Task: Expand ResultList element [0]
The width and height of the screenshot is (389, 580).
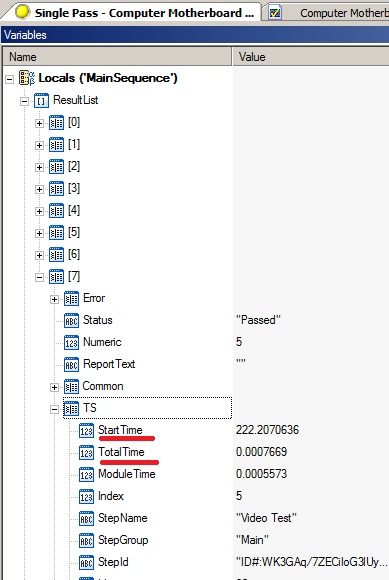Action: pos(39,123)
